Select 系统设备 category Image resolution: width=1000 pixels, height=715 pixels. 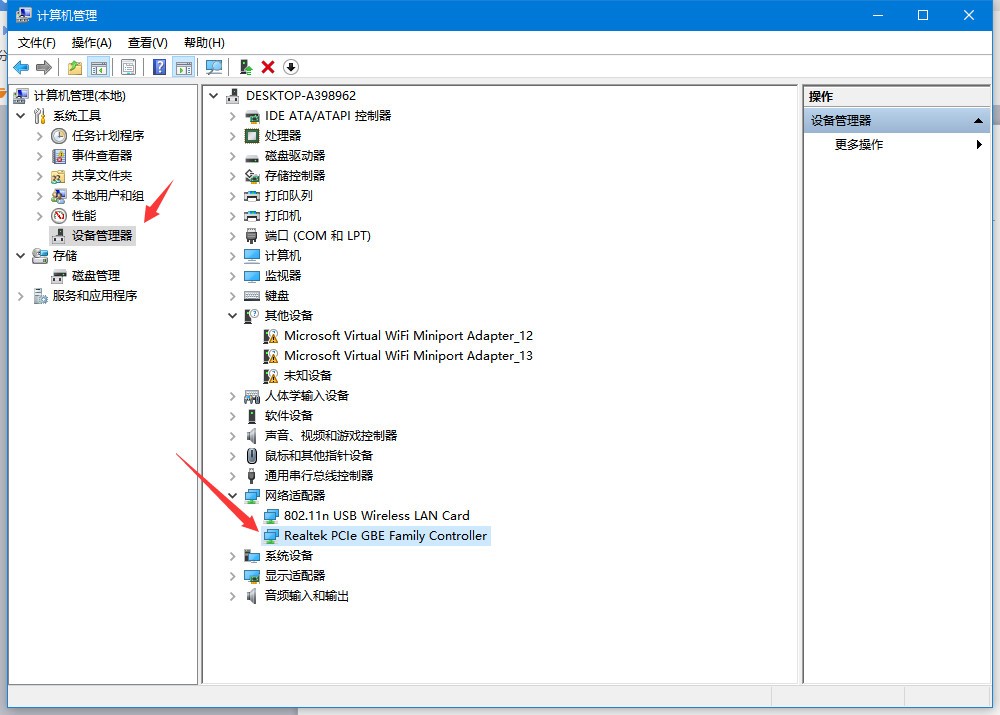[288, 556]
